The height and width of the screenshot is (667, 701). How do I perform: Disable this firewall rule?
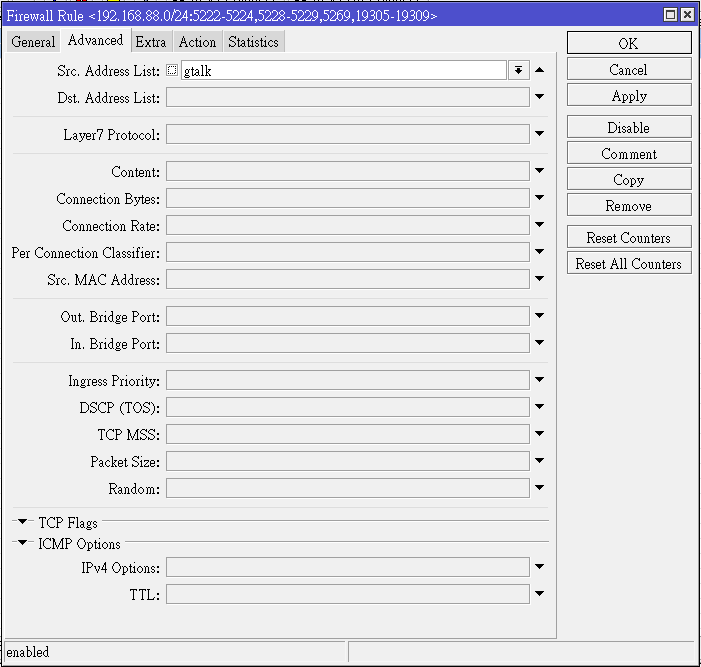(x=629, y=127)
